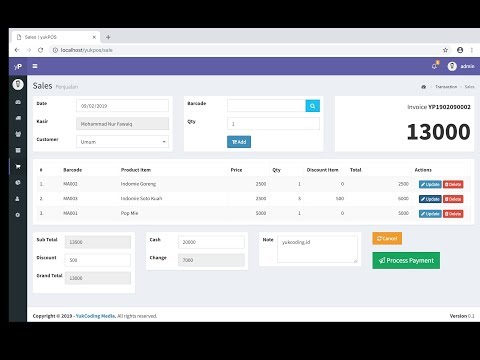Go back in browser history
Image resolution: width=480 pixels, height=360 pixels.
17,50
